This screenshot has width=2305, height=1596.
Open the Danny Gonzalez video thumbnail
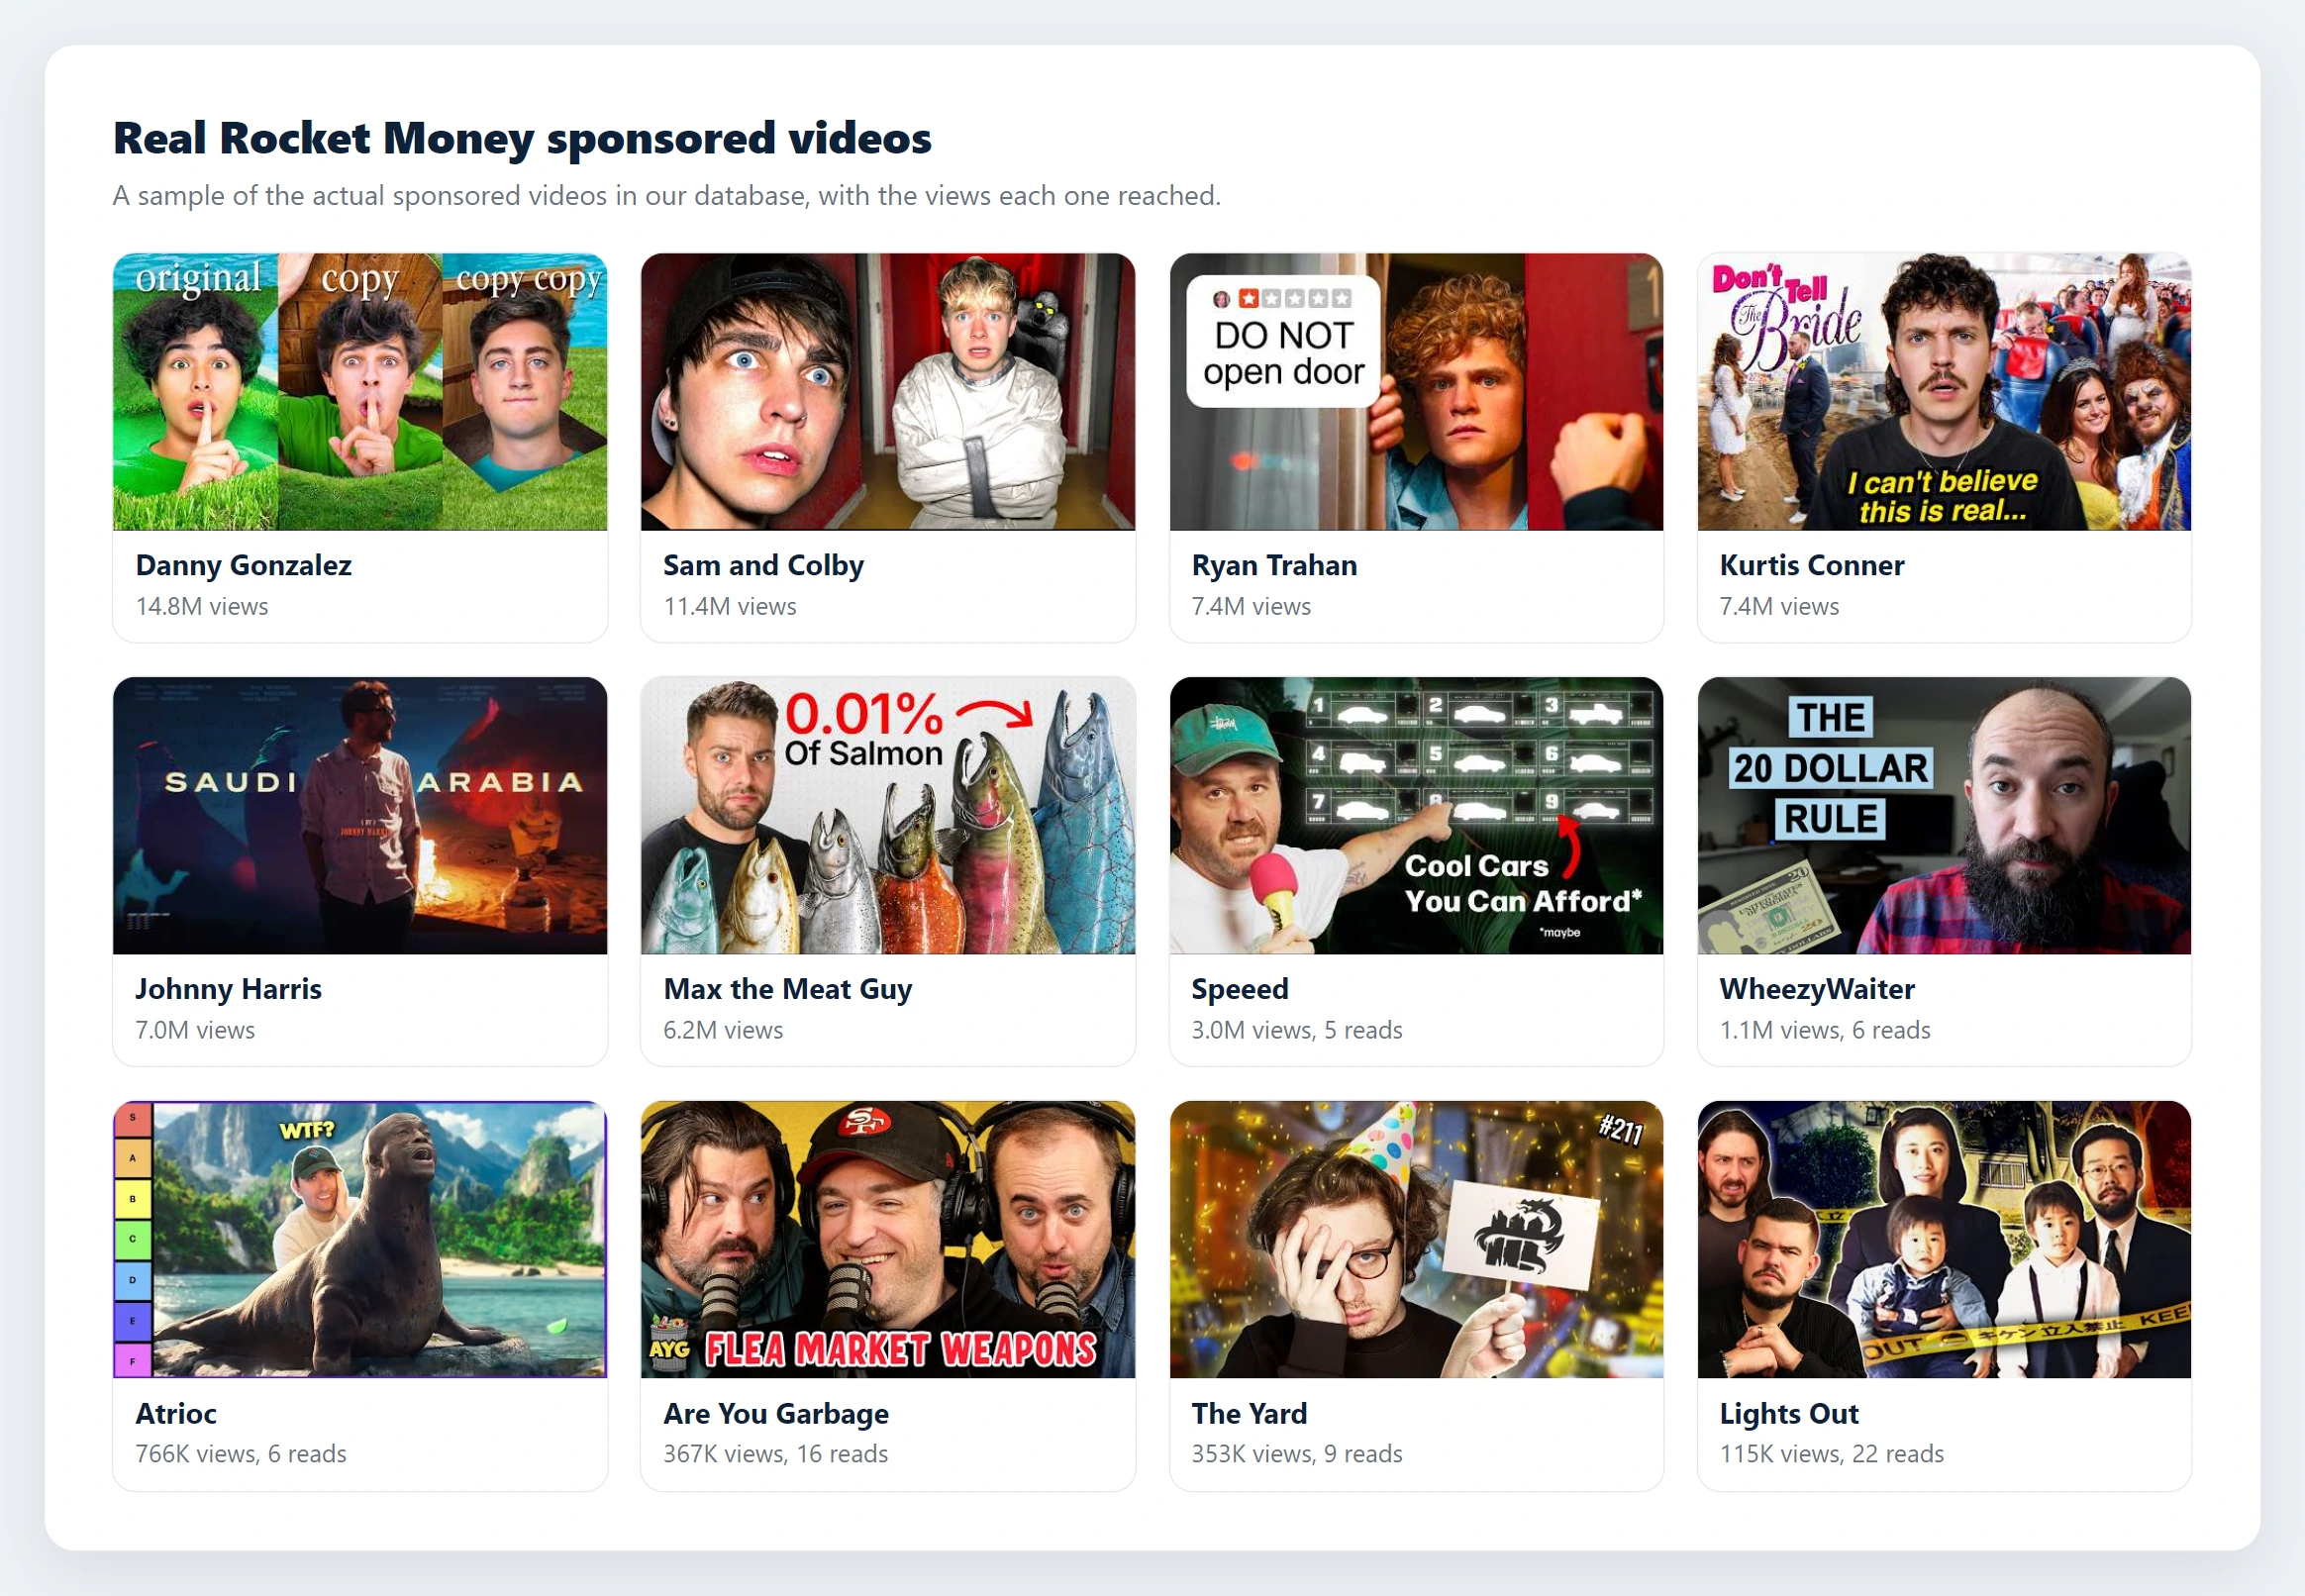360,391
